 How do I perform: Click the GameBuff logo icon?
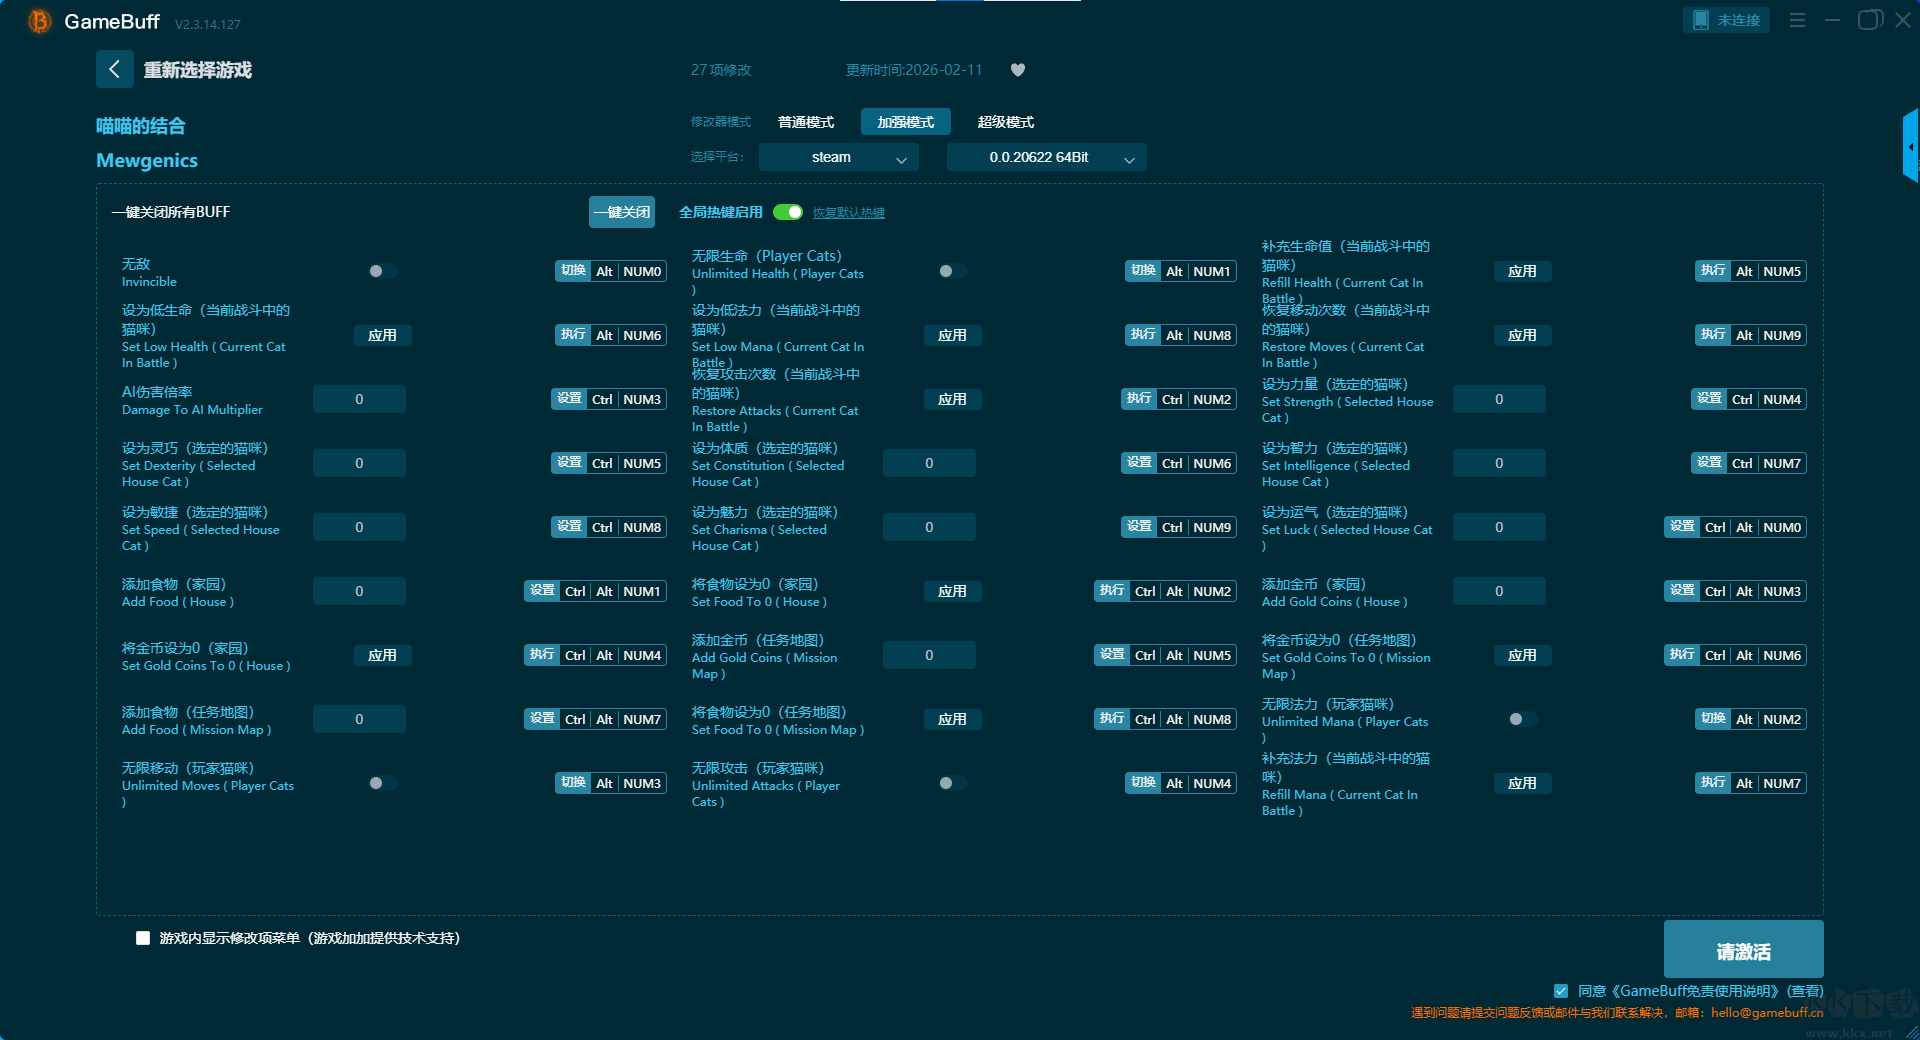click(39, 21)
